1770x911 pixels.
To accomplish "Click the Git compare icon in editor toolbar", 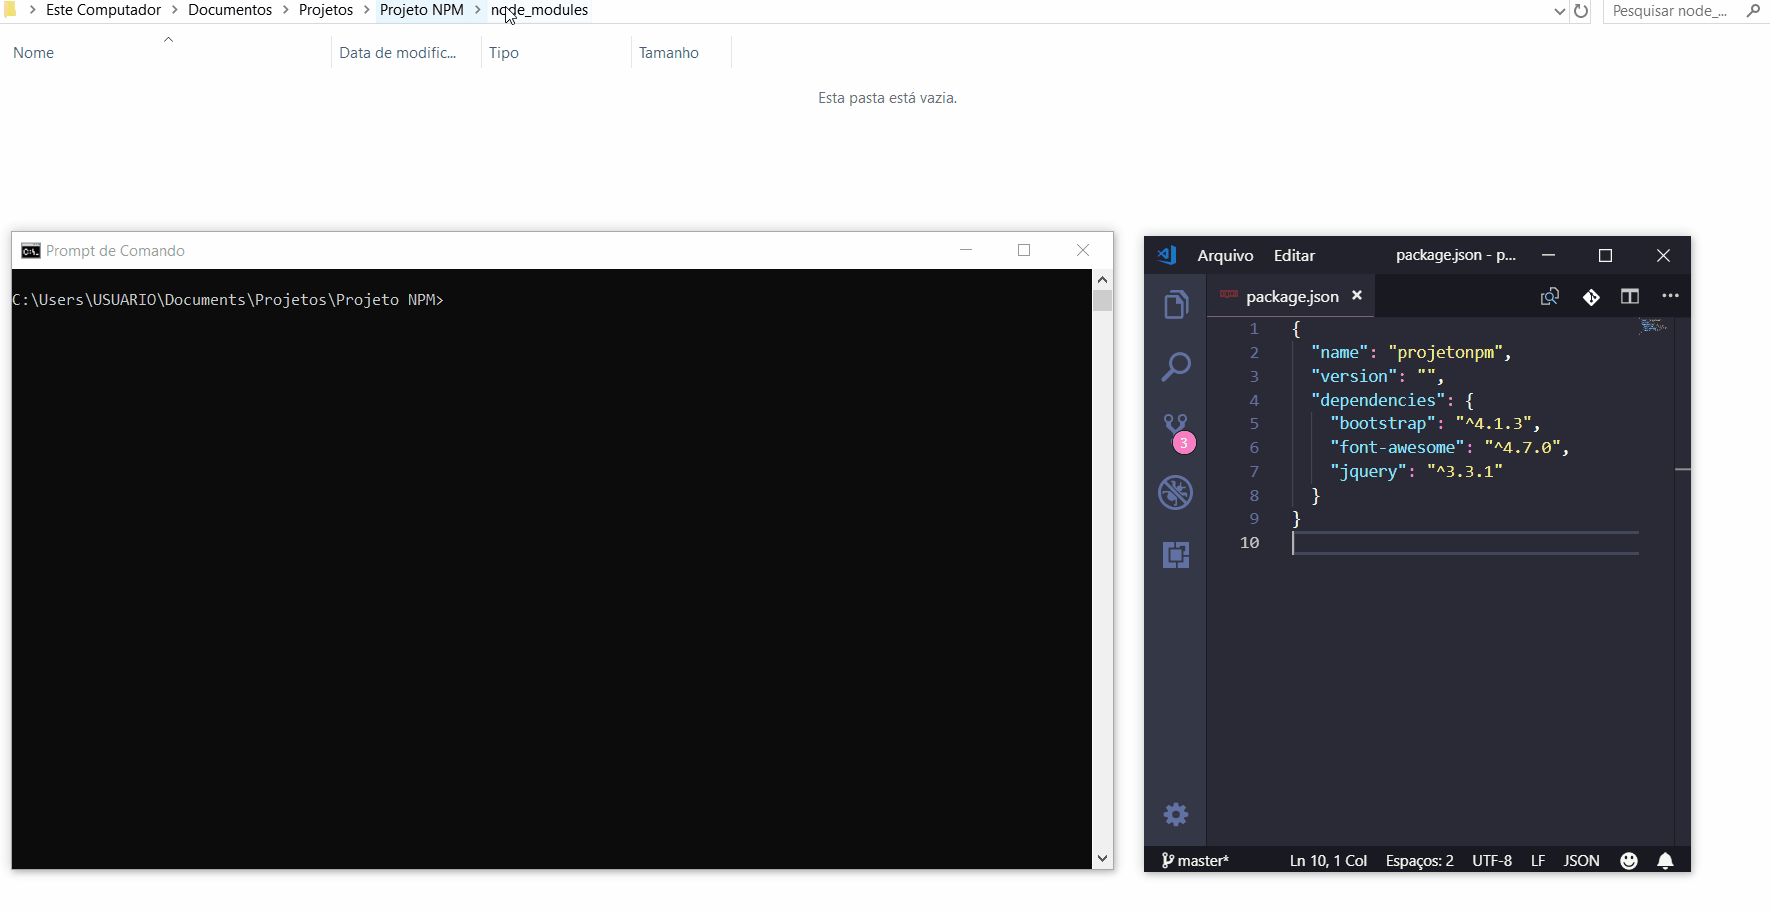I will [x=1590, y=296].
